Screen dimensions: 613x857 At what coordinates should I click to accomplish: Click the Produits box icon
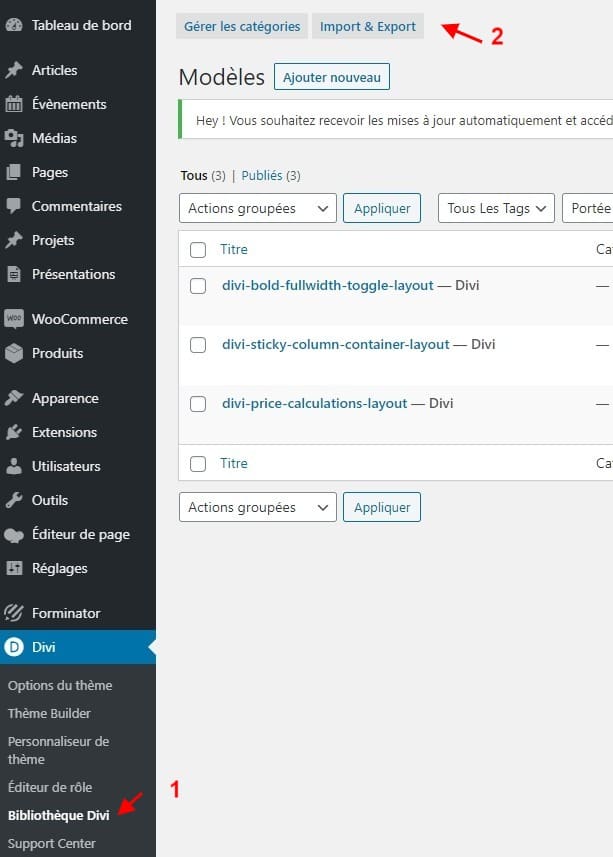(14, 353)
